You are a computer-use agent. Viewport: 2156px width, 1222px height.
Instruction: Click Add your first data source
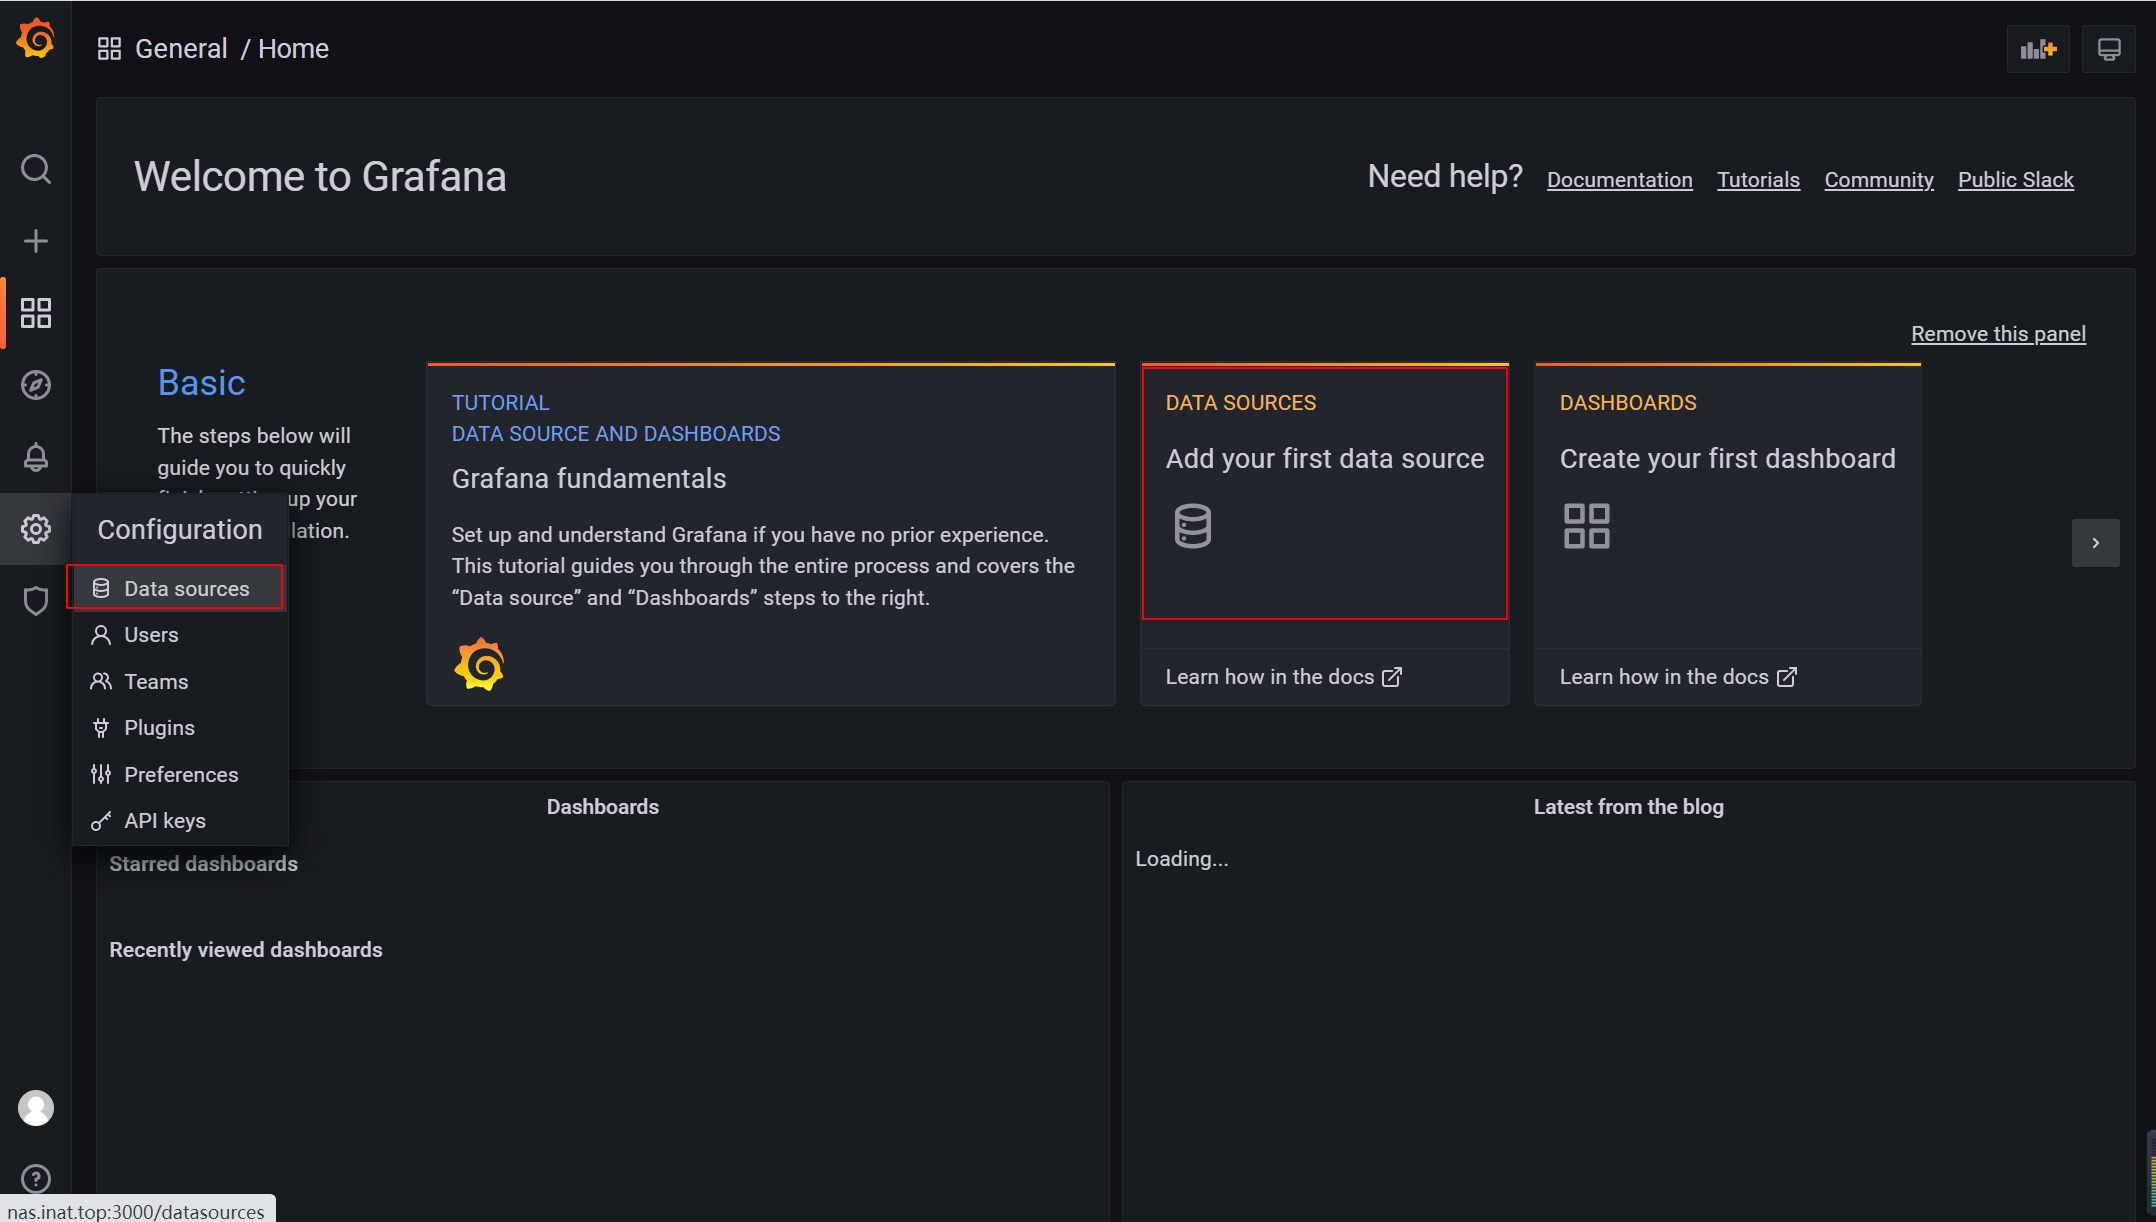(x=1324, y=459)
